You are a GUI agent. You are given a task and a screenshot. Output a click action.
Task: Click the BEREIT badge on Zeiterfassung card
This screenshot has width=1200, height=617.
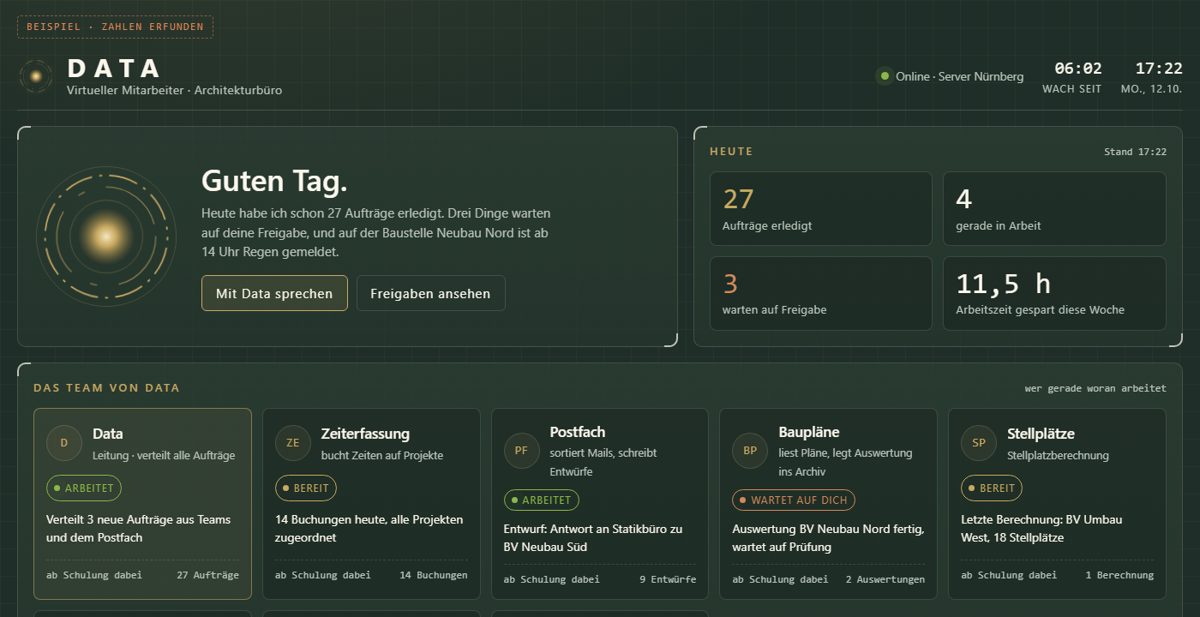click(306, 488)
